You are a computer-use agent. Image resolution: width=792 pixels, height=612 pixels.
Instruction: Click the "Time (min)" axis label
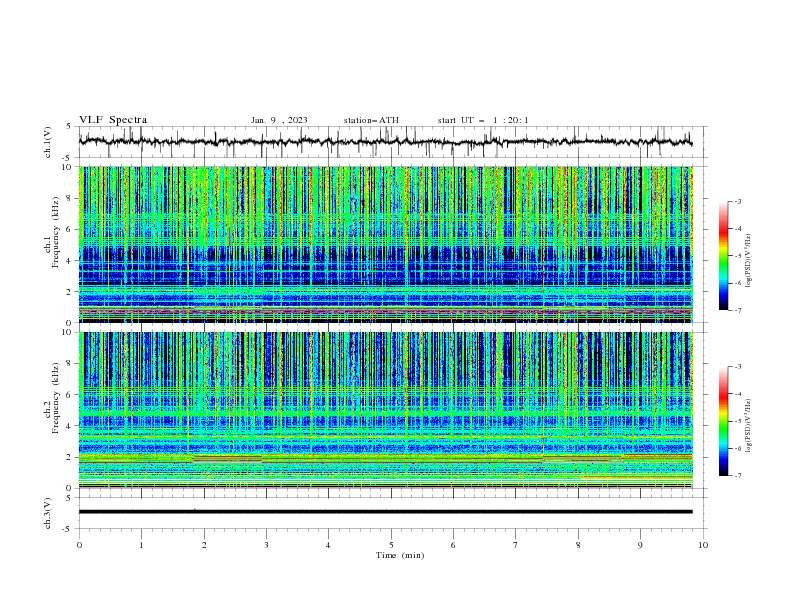click(x=400, y=555)
